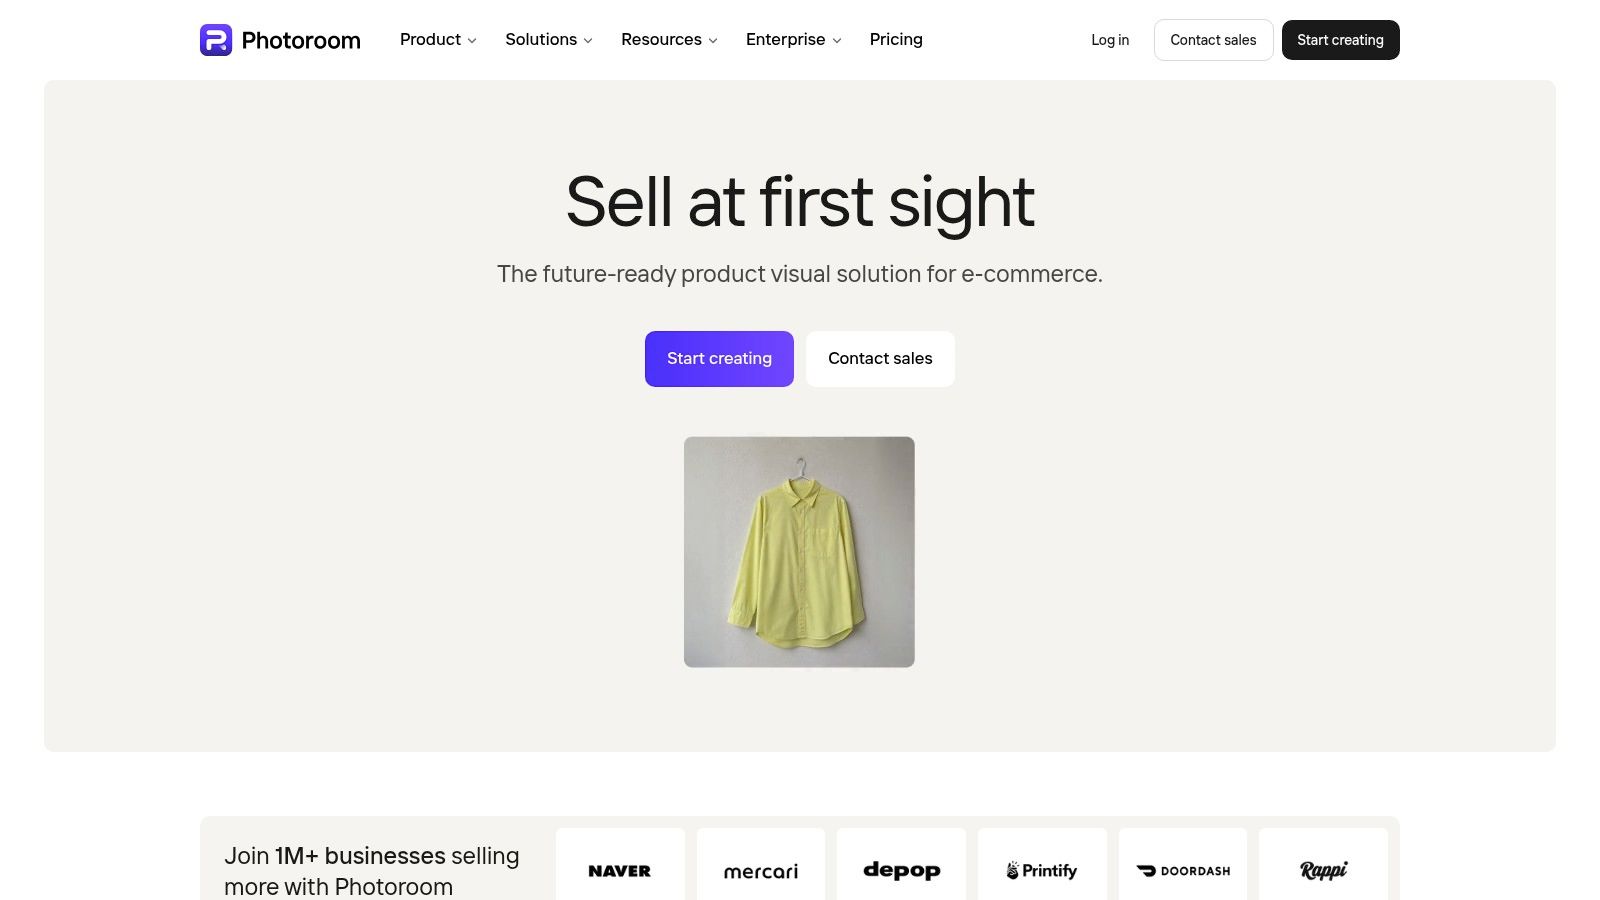This screenshot has width=1600, height=900.
Task: Expand the Product dropdown menu
Action: pos(438,40)
